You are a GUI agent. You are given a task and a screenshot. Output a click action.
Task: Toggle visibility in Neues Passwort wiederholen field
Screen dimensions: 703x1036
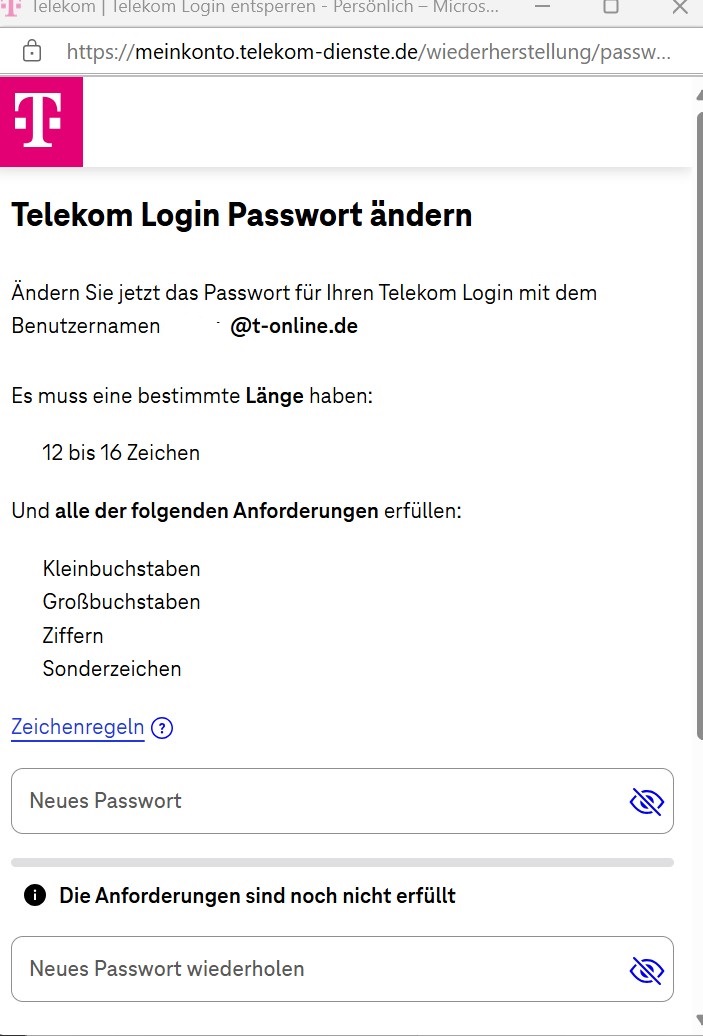[646, 970]
